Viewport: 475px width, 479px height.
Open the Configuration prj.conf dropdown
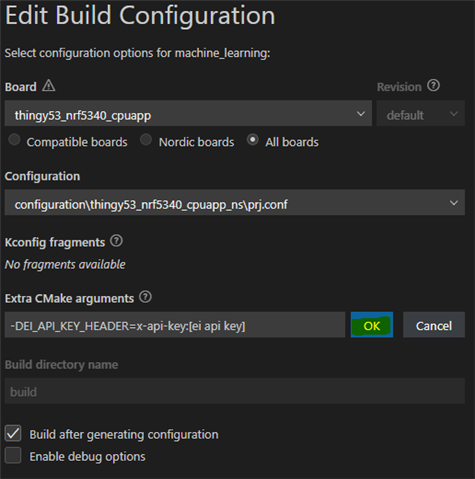point(235,202)
